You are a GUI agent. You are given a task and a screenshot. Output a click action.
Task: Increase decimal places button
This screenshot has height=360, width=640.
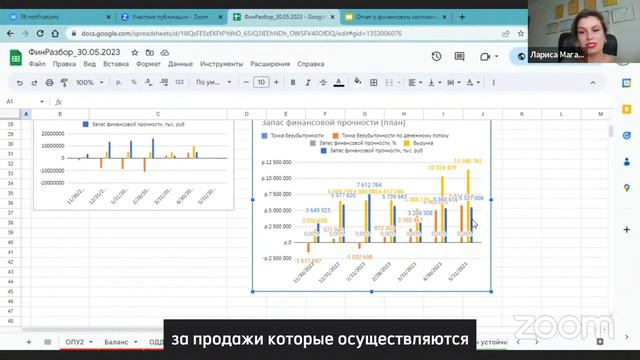[164, 82]
